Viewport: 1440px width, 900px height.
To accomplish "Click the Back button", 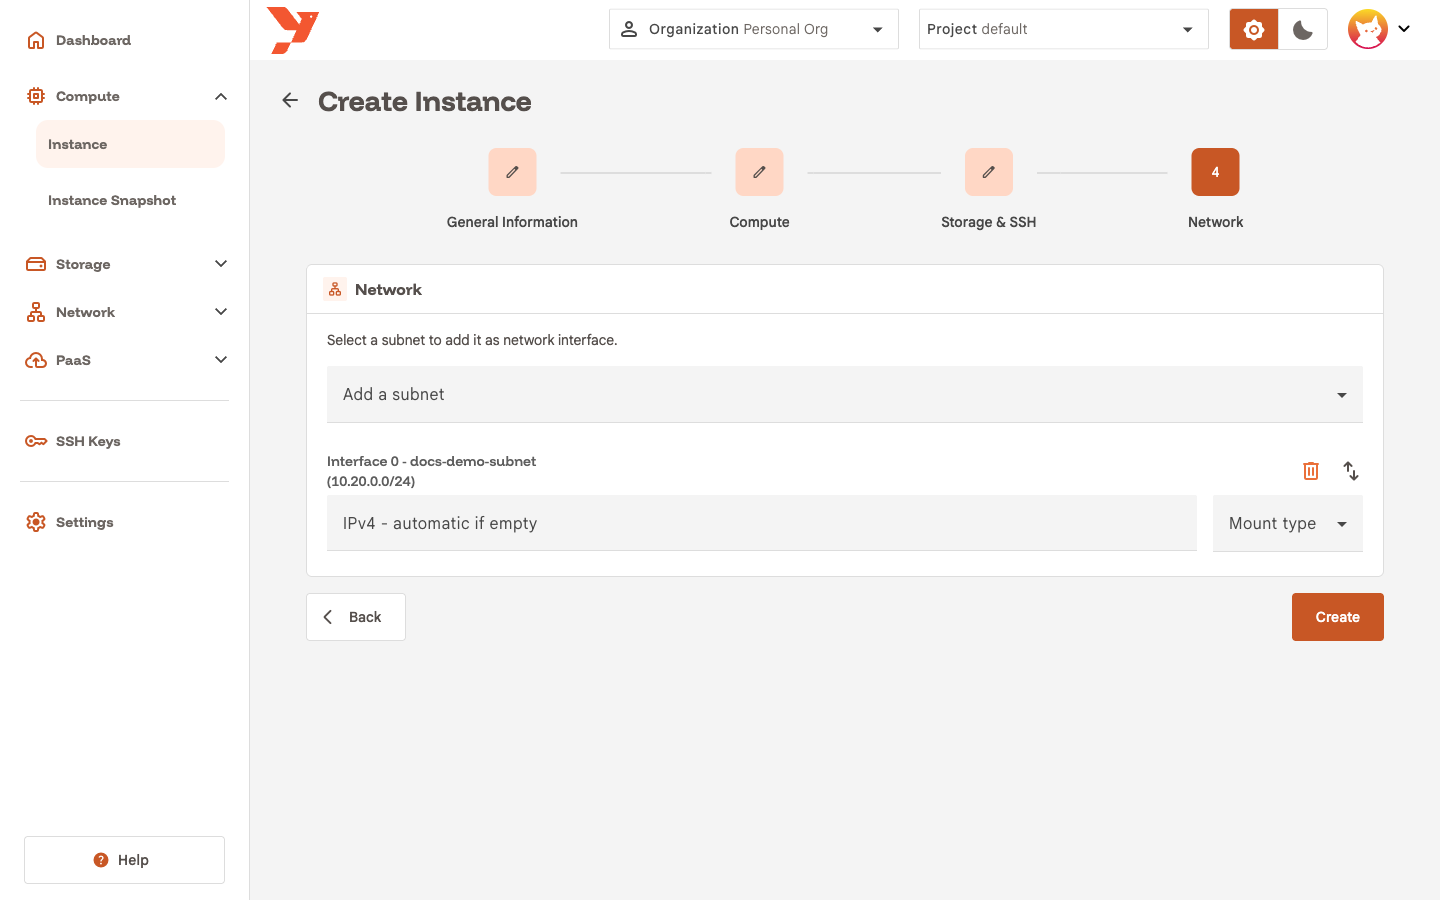I will coord(356,617).
